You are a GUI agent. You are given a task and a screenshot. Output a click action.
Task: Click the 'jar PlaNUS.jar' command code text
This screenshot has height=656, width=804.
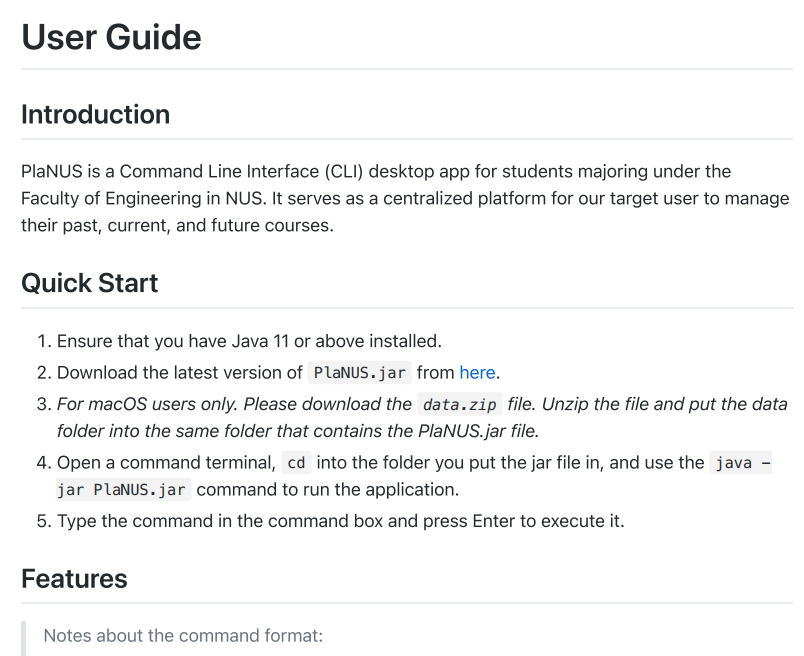(x=122, y=490)
